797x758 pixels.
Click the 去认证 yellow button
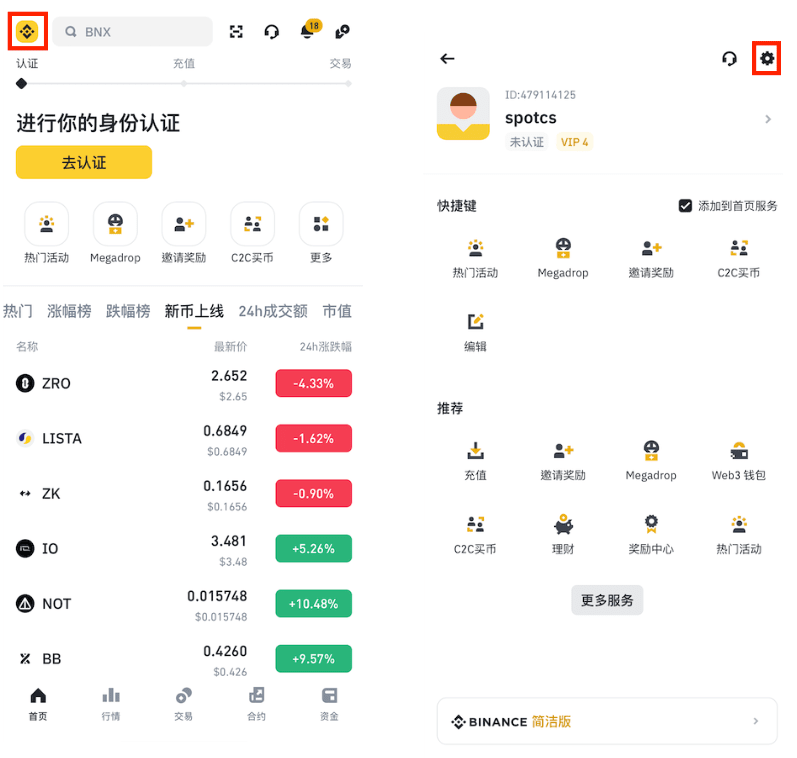pyautogui.click(x=84, y=162)
